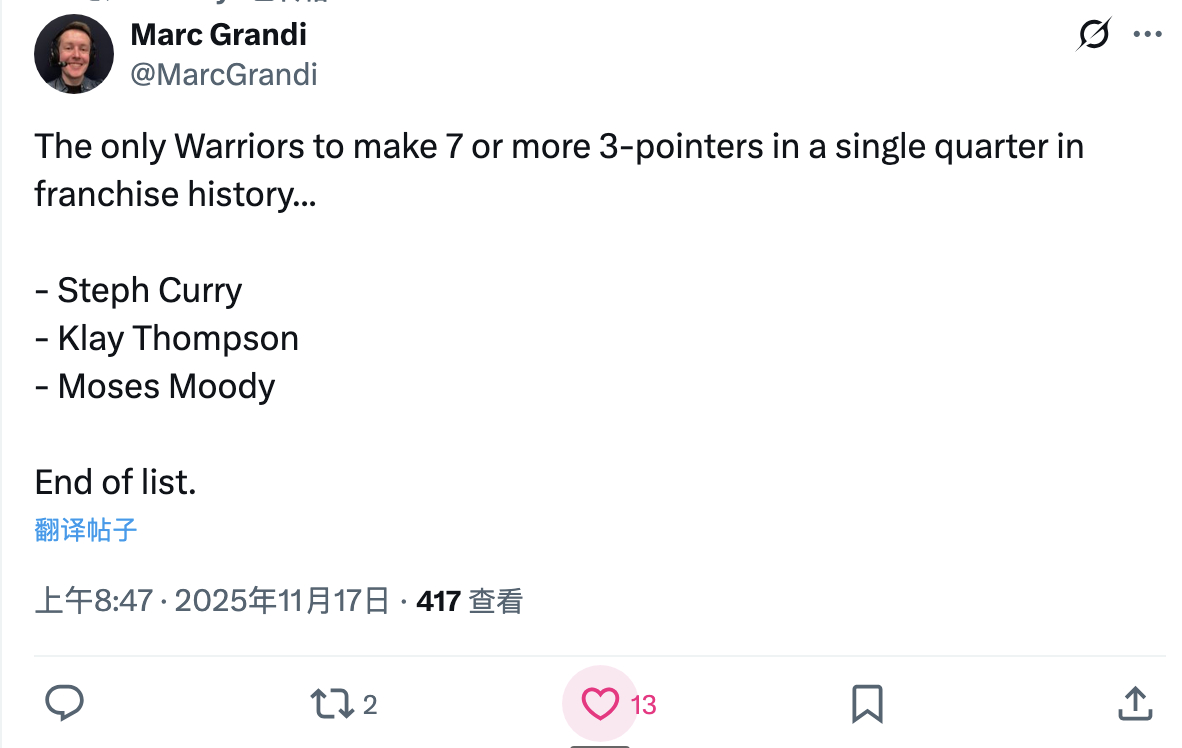Open the 上午8:47 post timestamp
This screenshot has height=748, width=1182.
tap(93, 601)
